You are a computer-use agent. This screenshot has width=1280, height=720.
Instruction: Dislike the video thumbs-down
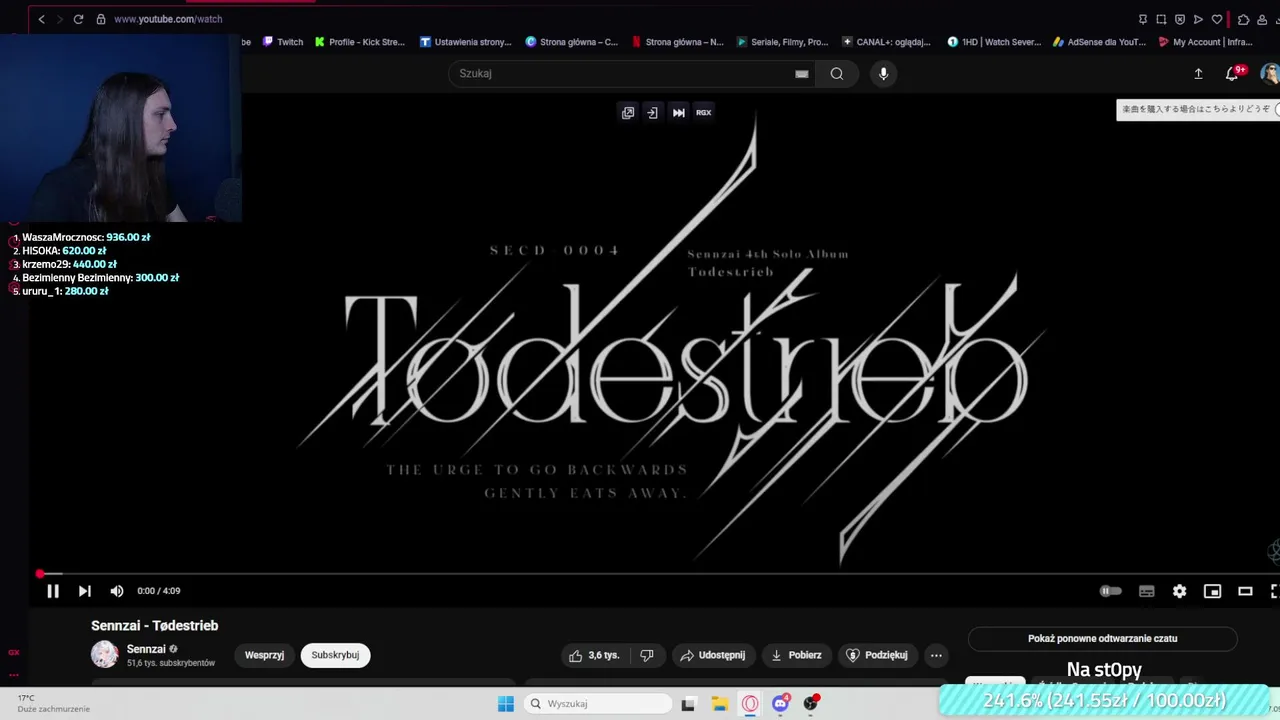[x=647, y=655]
